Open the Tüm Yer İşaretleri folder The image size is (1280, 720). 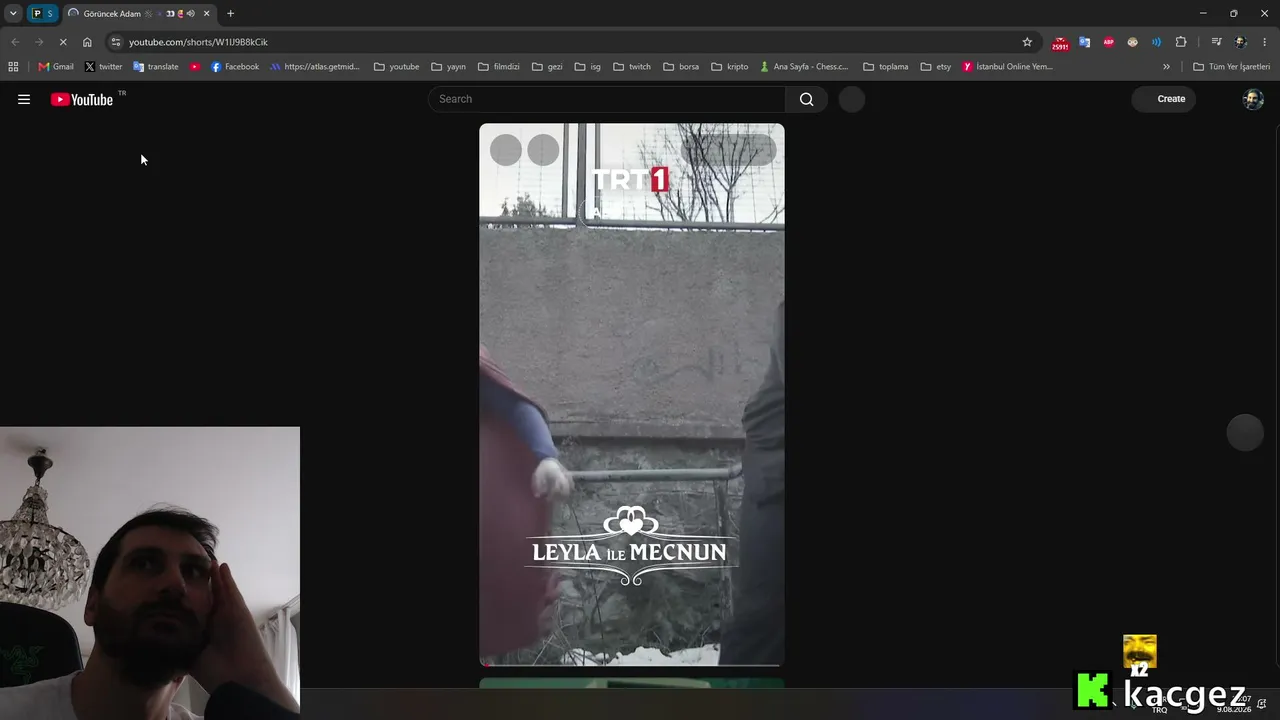click(x=1232, y=67)
